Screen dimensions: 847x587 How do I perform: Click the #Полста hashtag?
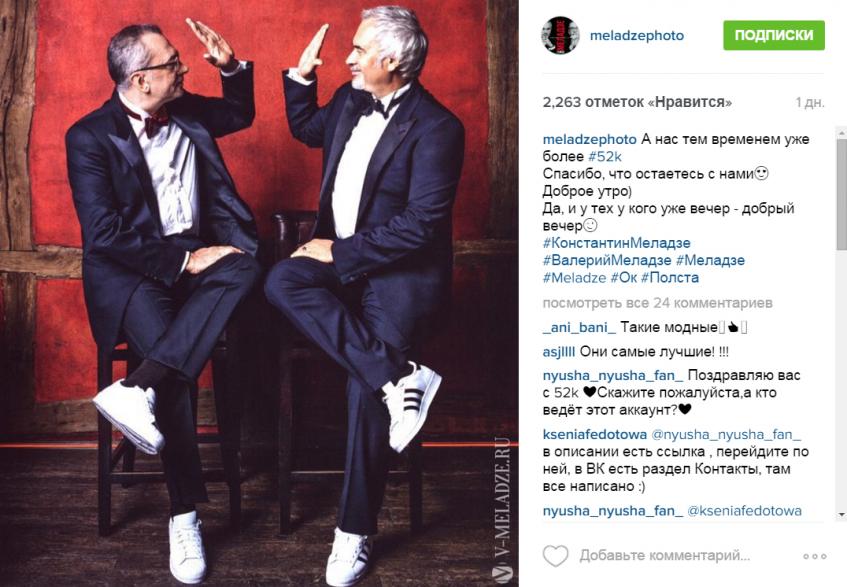click(669, 278)
